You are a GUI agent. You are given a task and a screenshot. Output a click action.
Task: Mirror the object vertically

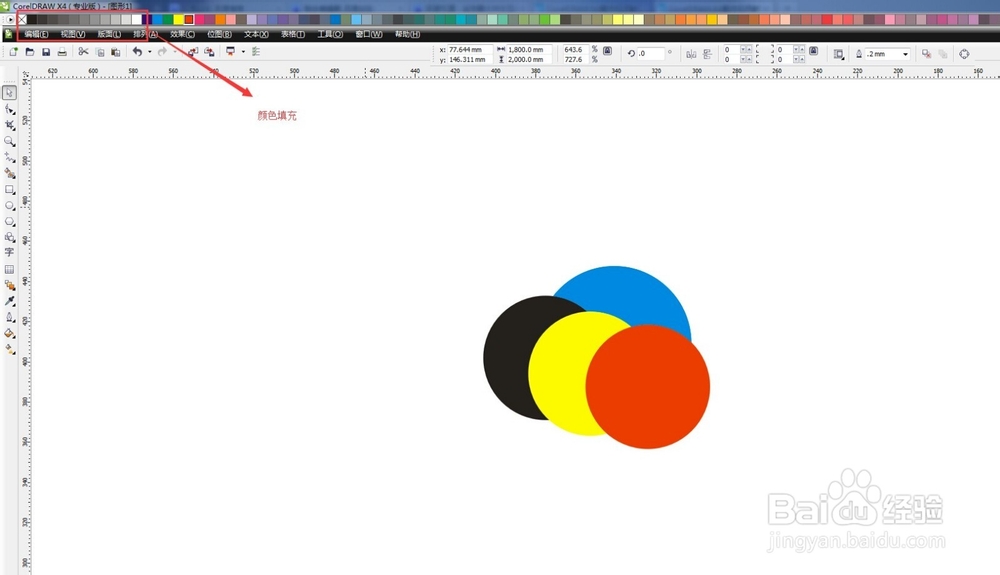click(x=707, y=54)
